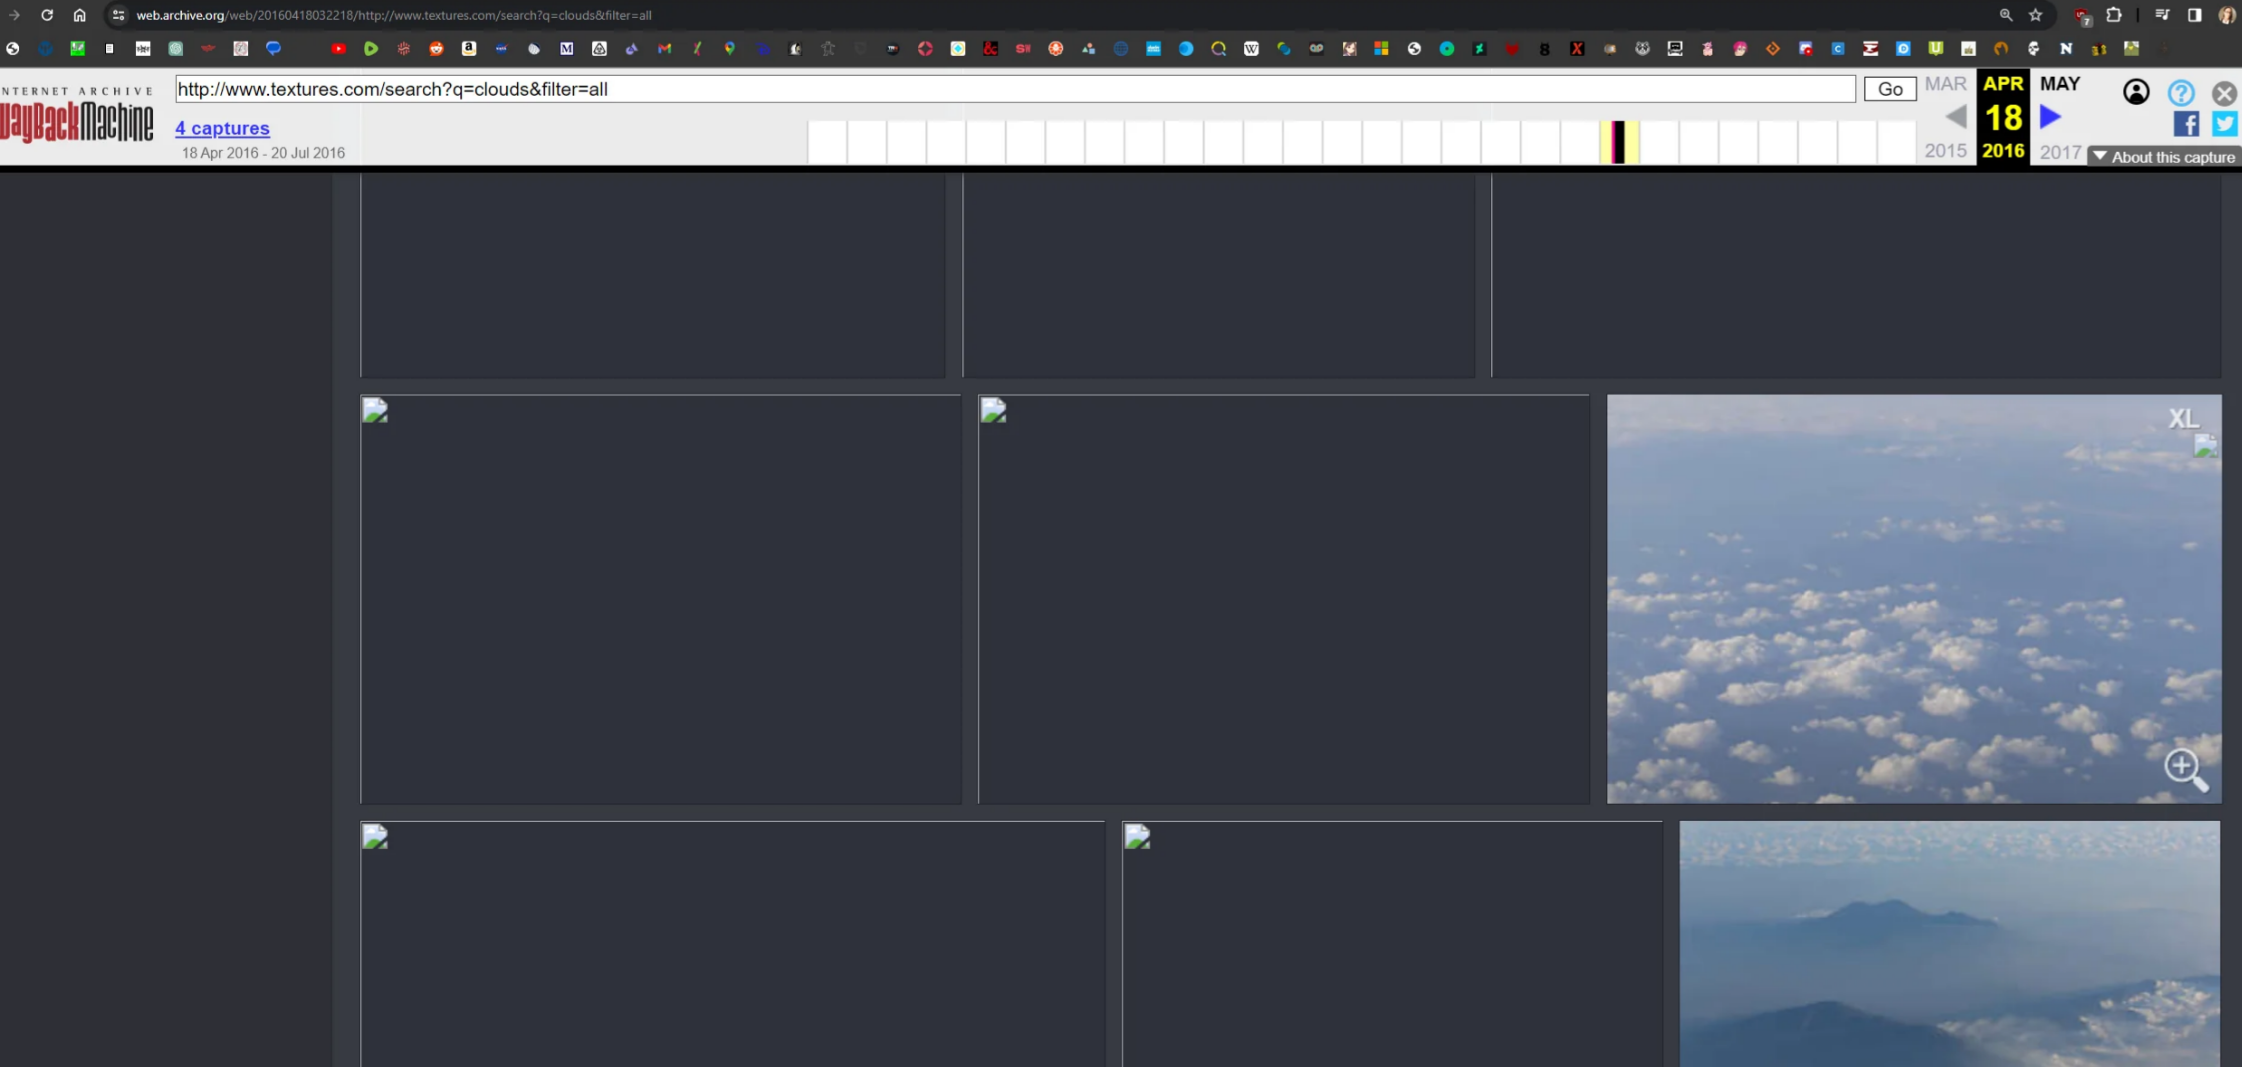Click the XL size badge on the clouds texture
2242x1067 pixels.
point(2182,418)
